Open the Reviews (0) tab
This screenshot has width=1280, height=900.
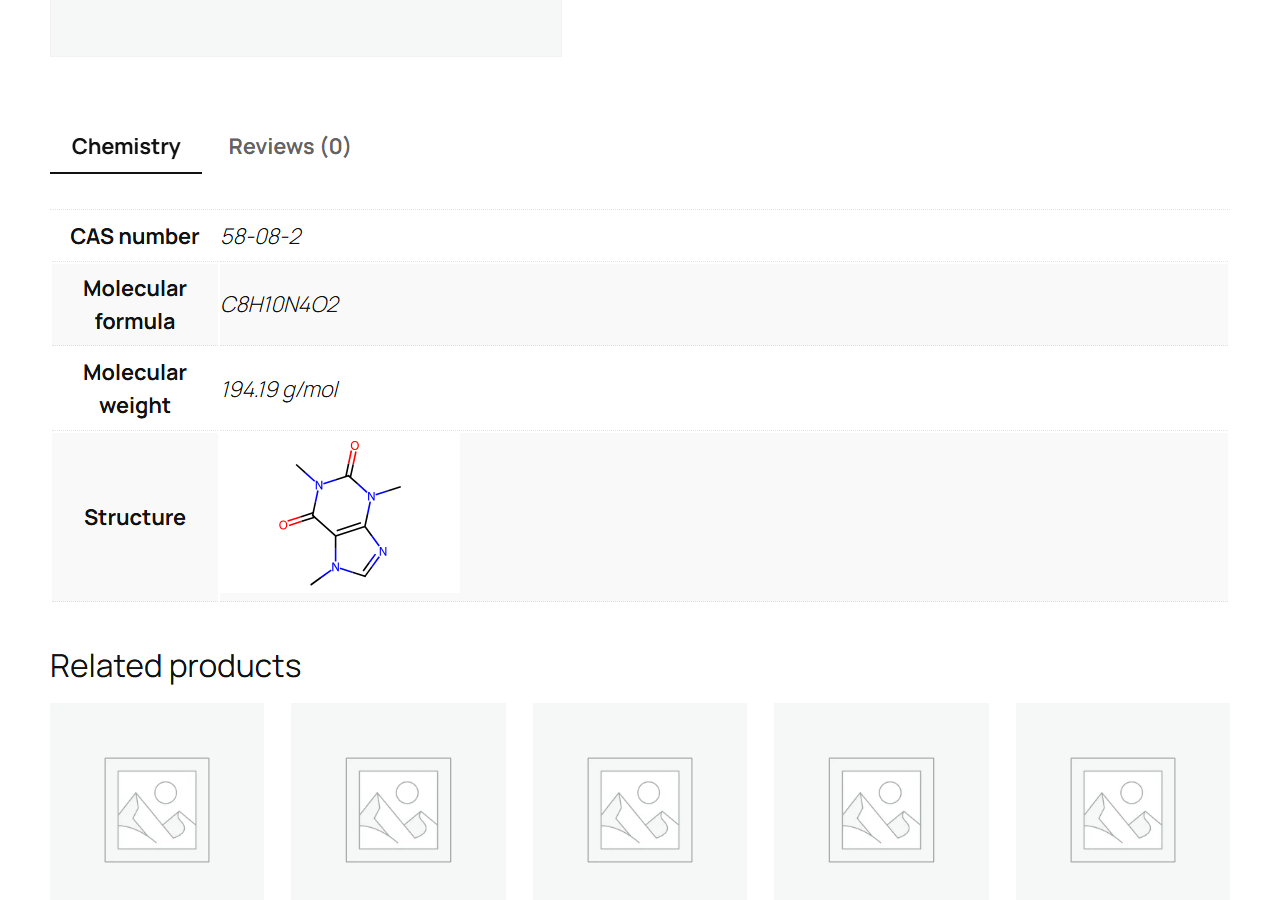click(x=290, y=146)
